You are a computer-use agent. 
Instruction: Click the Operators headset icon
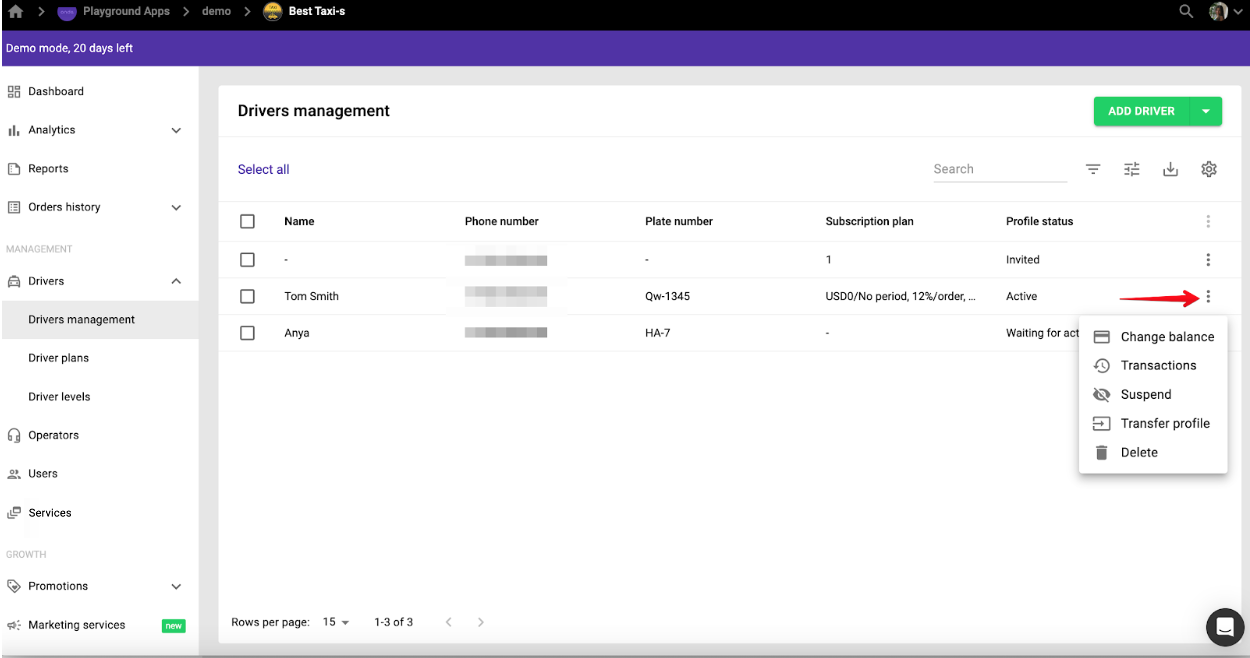click(x=14, y=435)
